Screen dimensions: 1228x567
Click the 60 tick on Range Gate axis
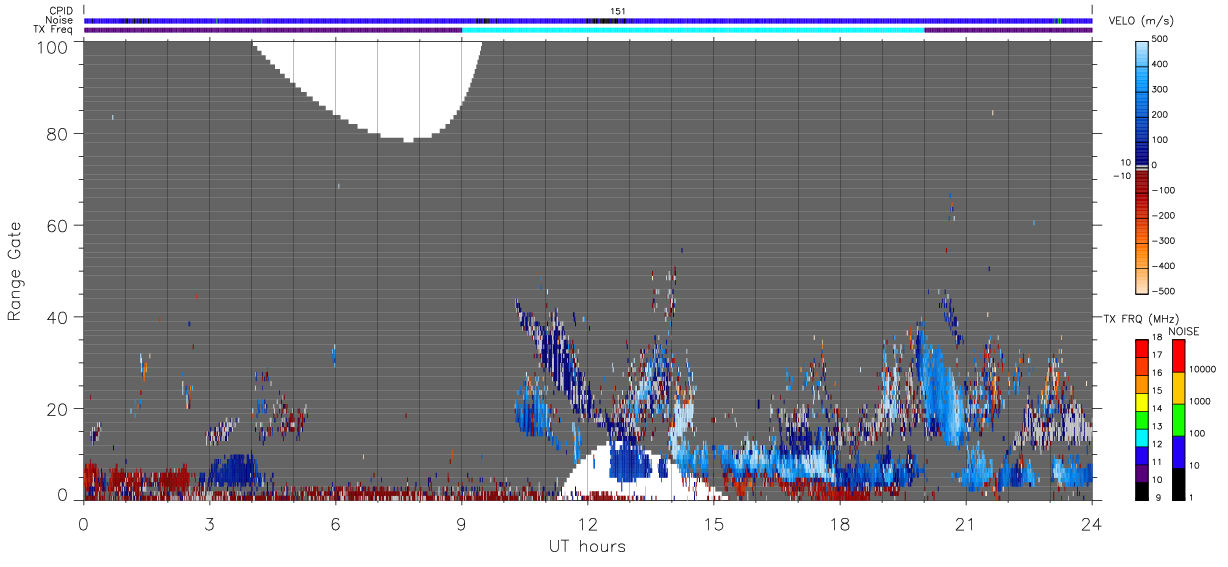58,225
